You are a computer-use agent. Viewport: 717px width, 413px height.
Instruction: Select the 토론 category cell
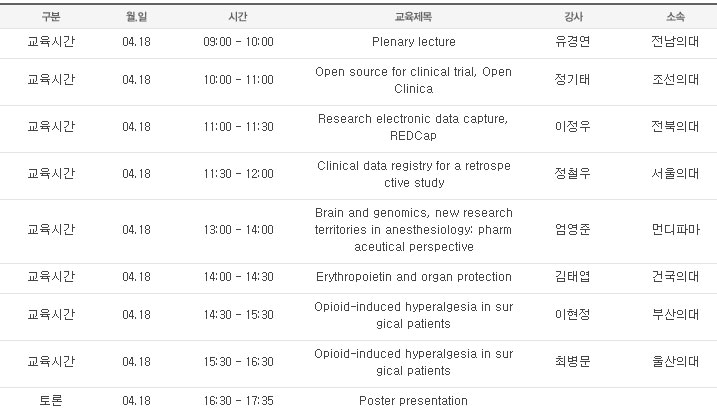pyautogui.click(x=51, y=401)
